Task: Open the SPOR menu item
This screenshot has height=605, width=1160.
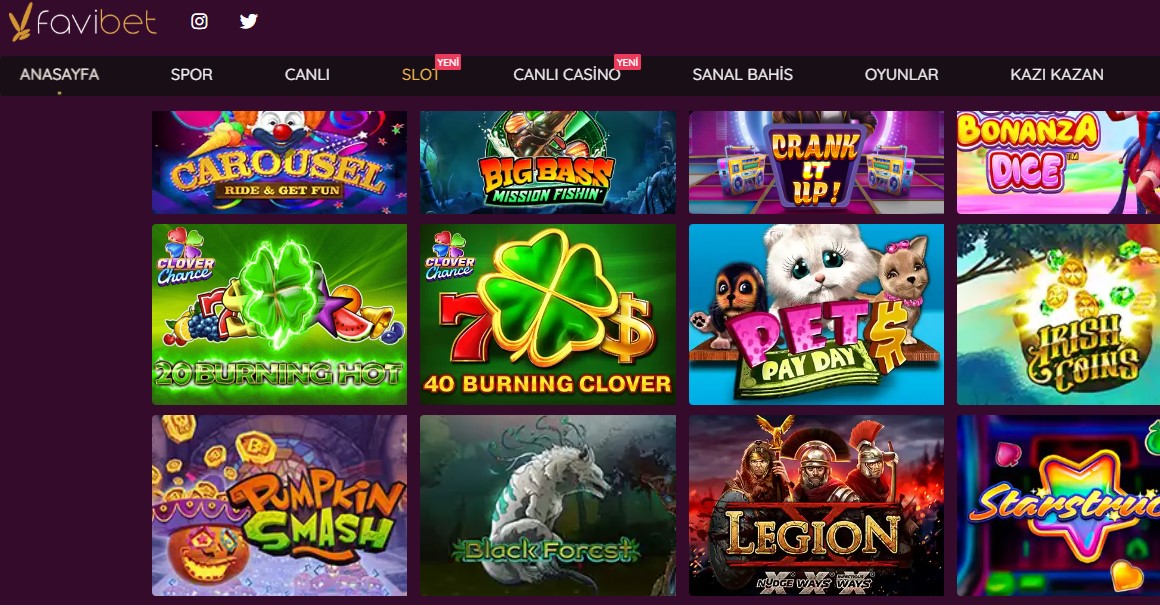Action: (192, 75)
